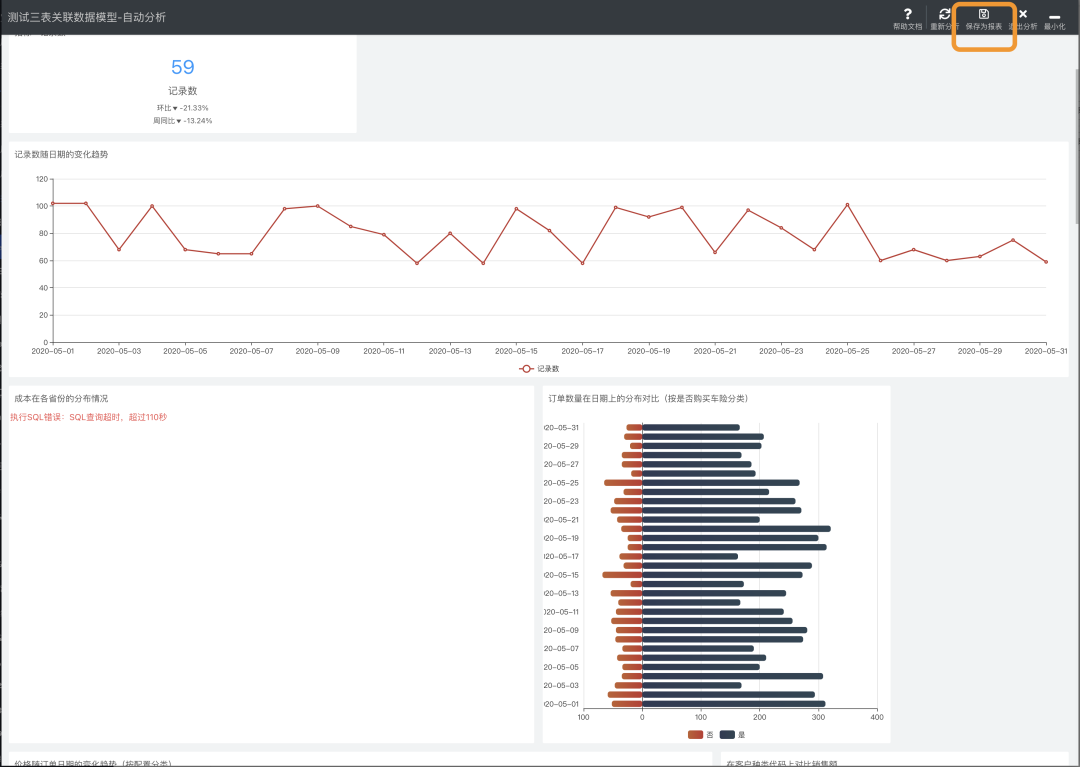The height and width of the screenshot is (767, 1080).
Task: Click the KPI value 59
Action: pos(183,67)
